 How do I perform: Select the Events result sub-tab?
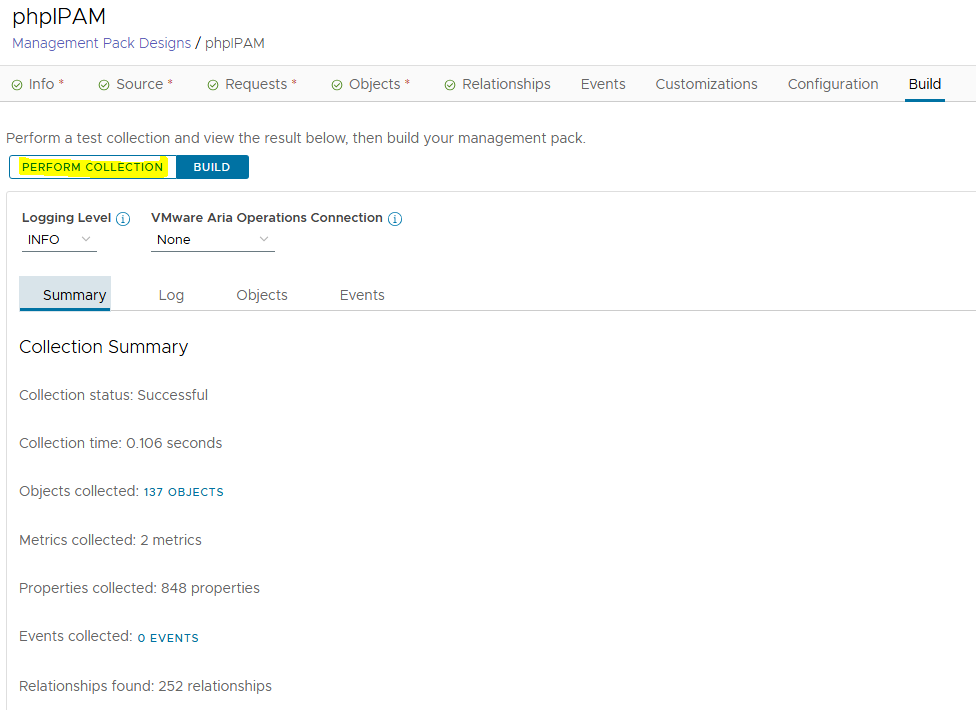tap(362, 295)
